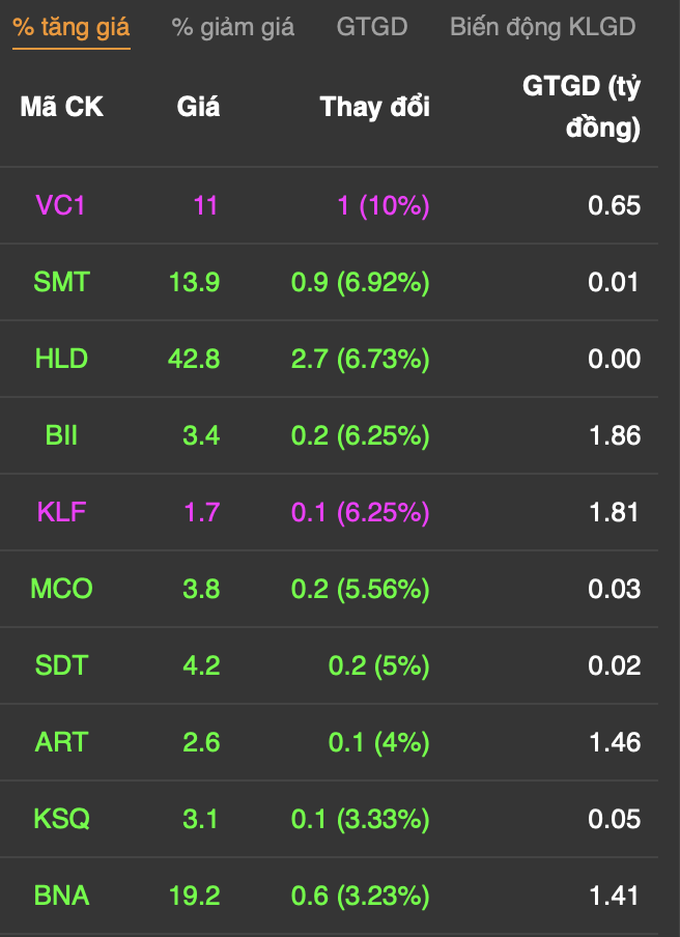Open the KLF stock link

point(62,512)
